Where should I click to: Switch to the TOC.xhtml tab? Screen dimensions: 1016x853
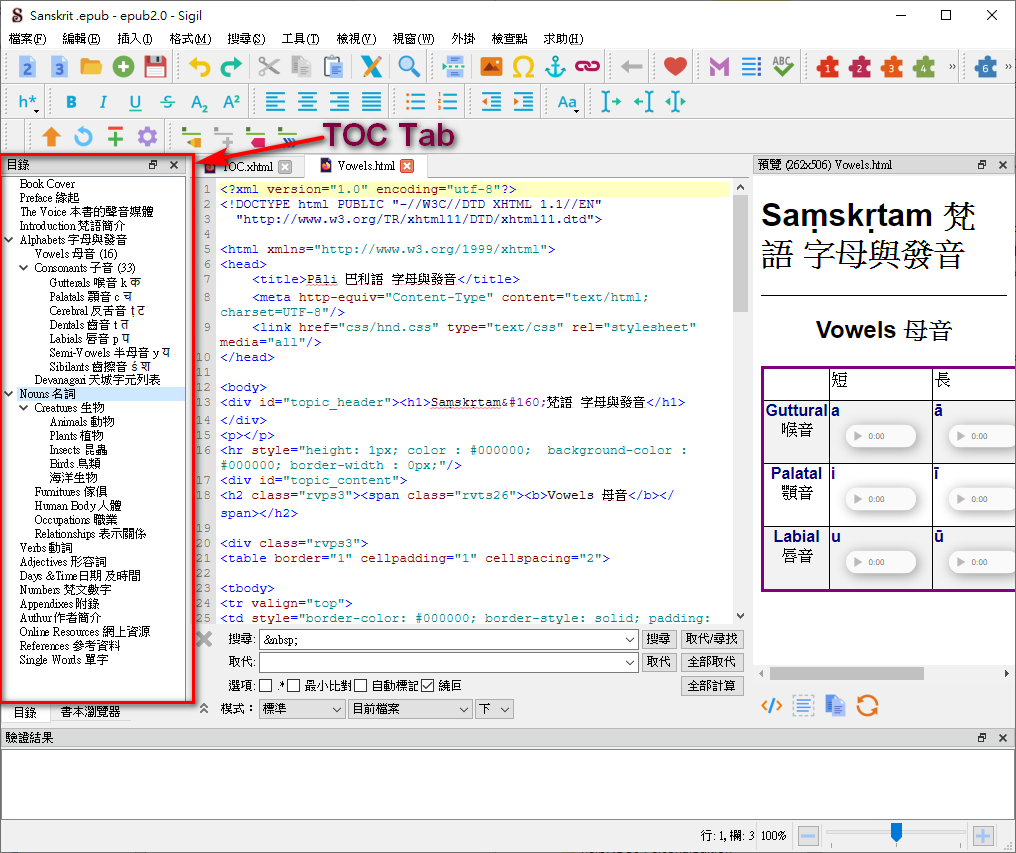[x=247, y=167]
